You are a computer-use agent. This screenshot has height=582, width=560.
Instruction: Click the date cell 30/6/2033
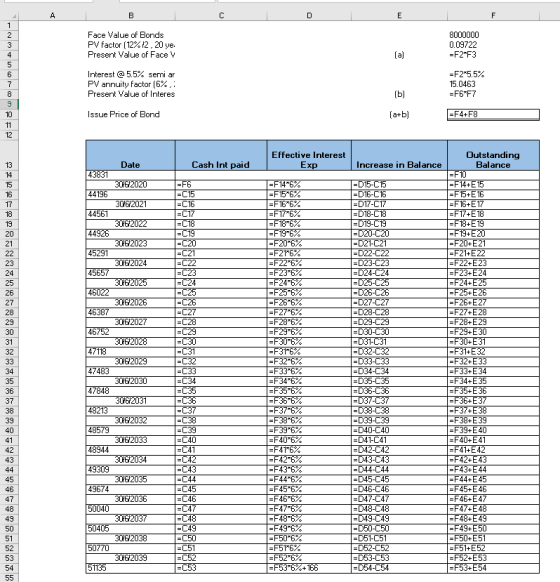point(131,441)
